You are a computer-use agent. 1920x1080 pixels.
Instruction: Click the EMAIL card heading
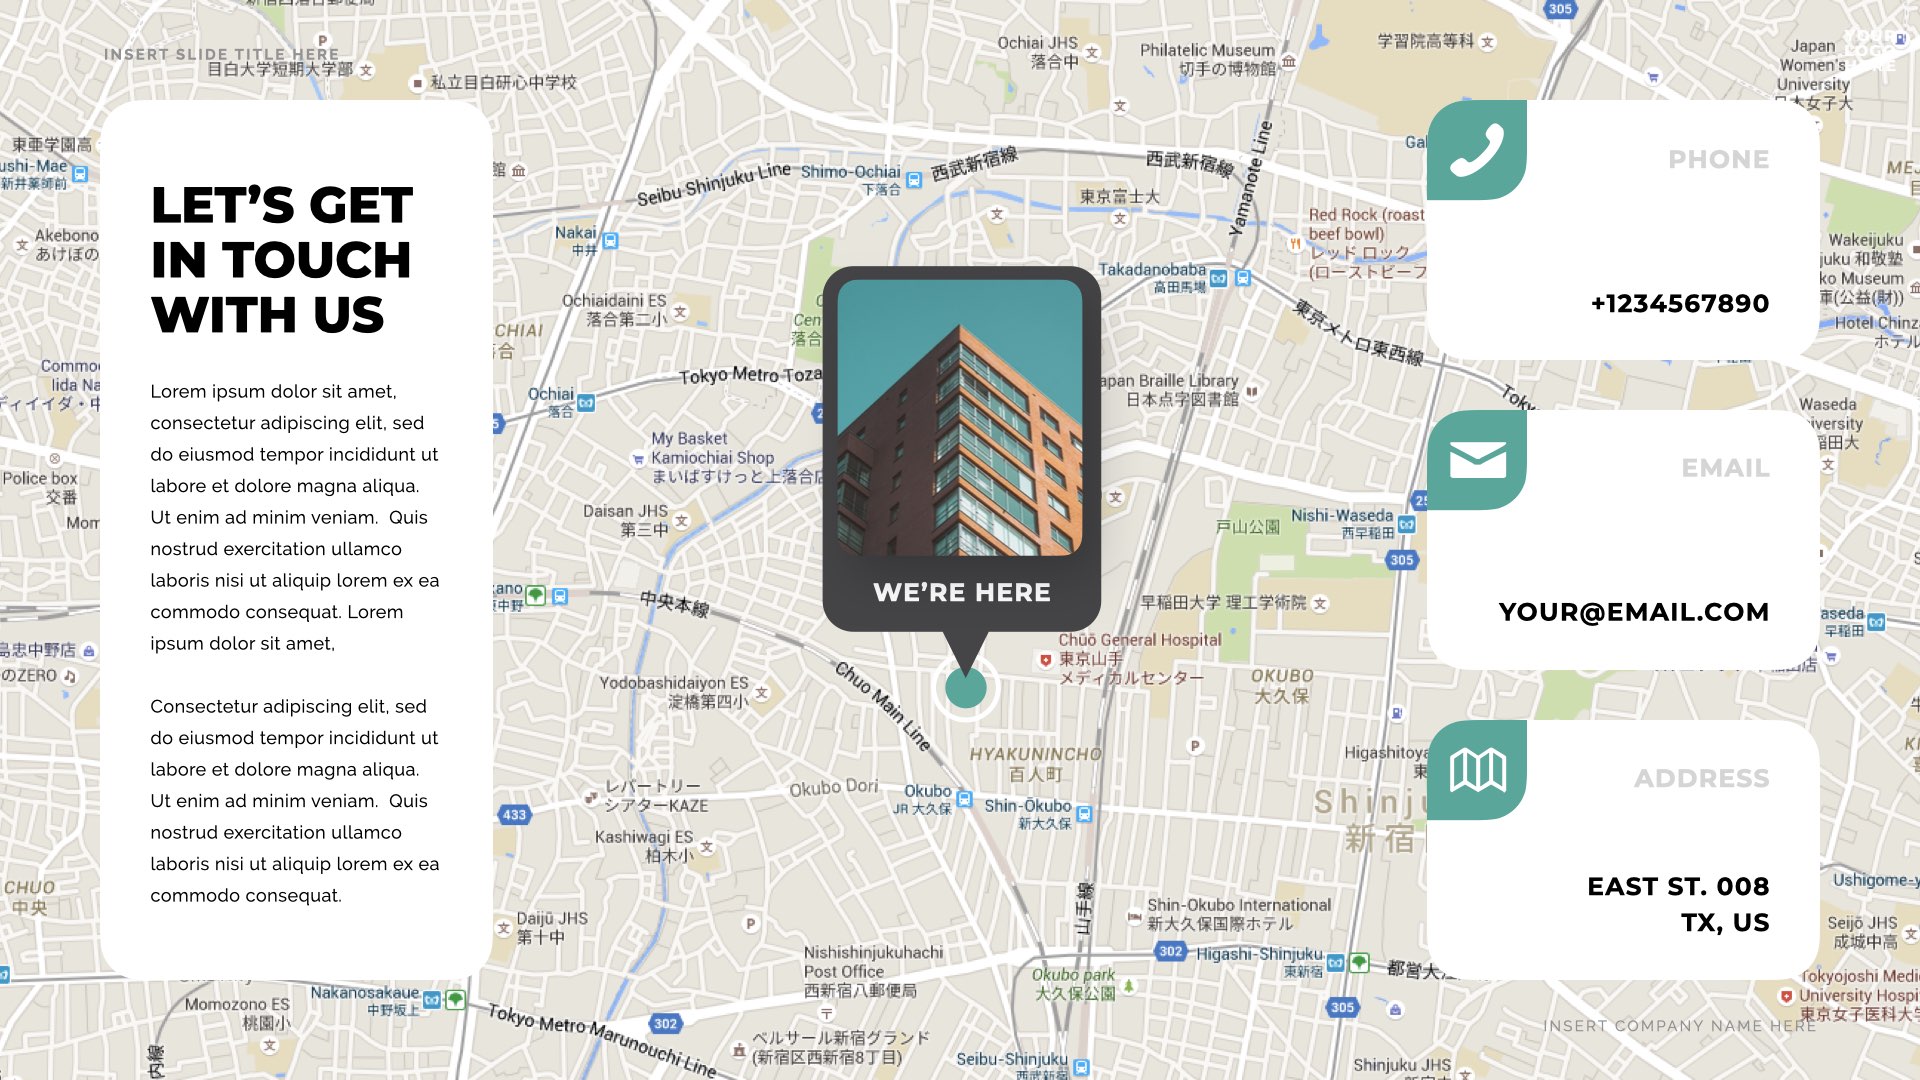1725,468
